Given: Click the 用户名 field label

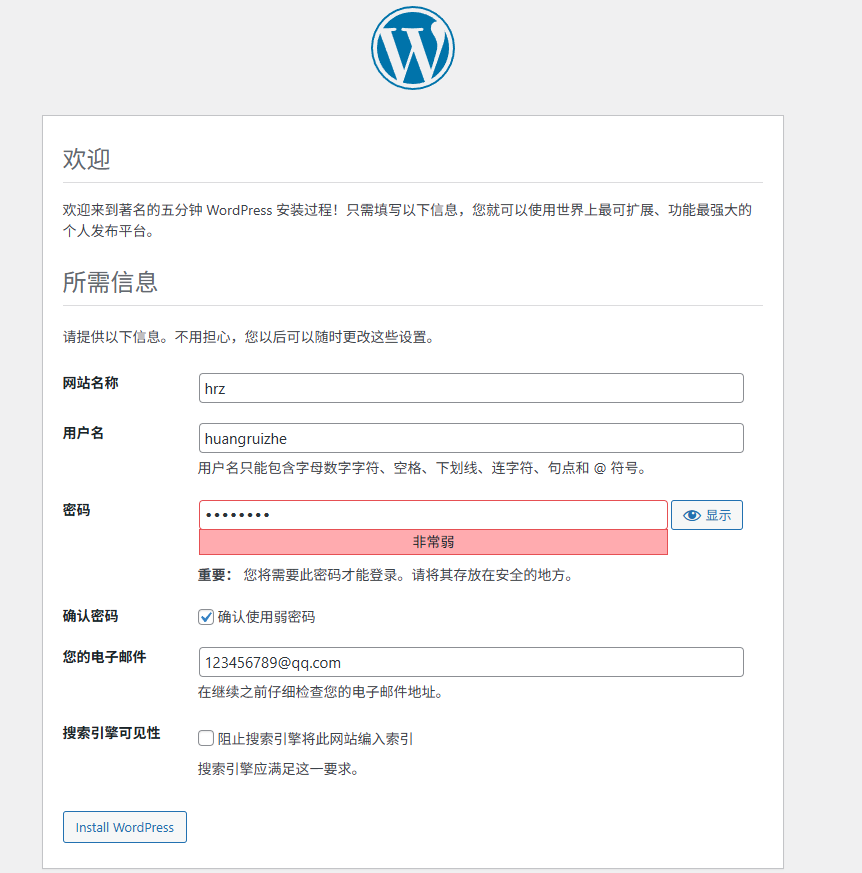Looking at the screenshot, I should click(x=83, y=433).
